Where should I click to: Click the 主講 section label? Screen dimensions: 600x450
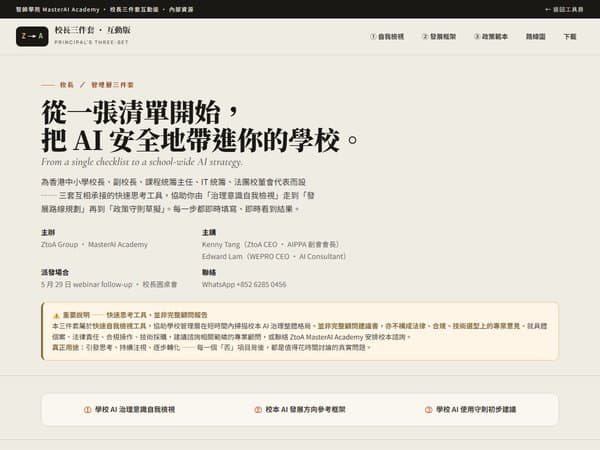pos(209,232)
